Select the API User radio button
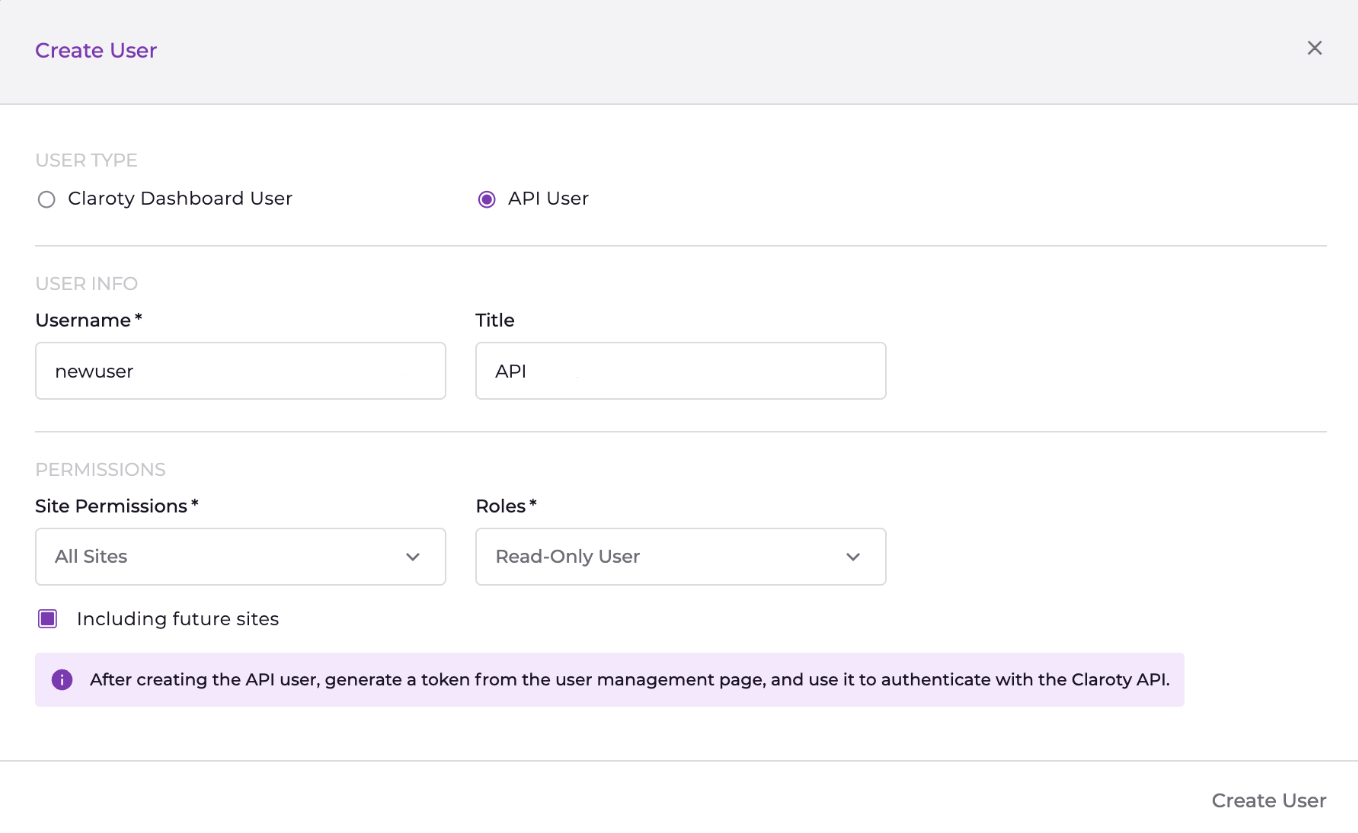Image resolution: width=1358 pixels, height=833 pixels. coord(487,199)
